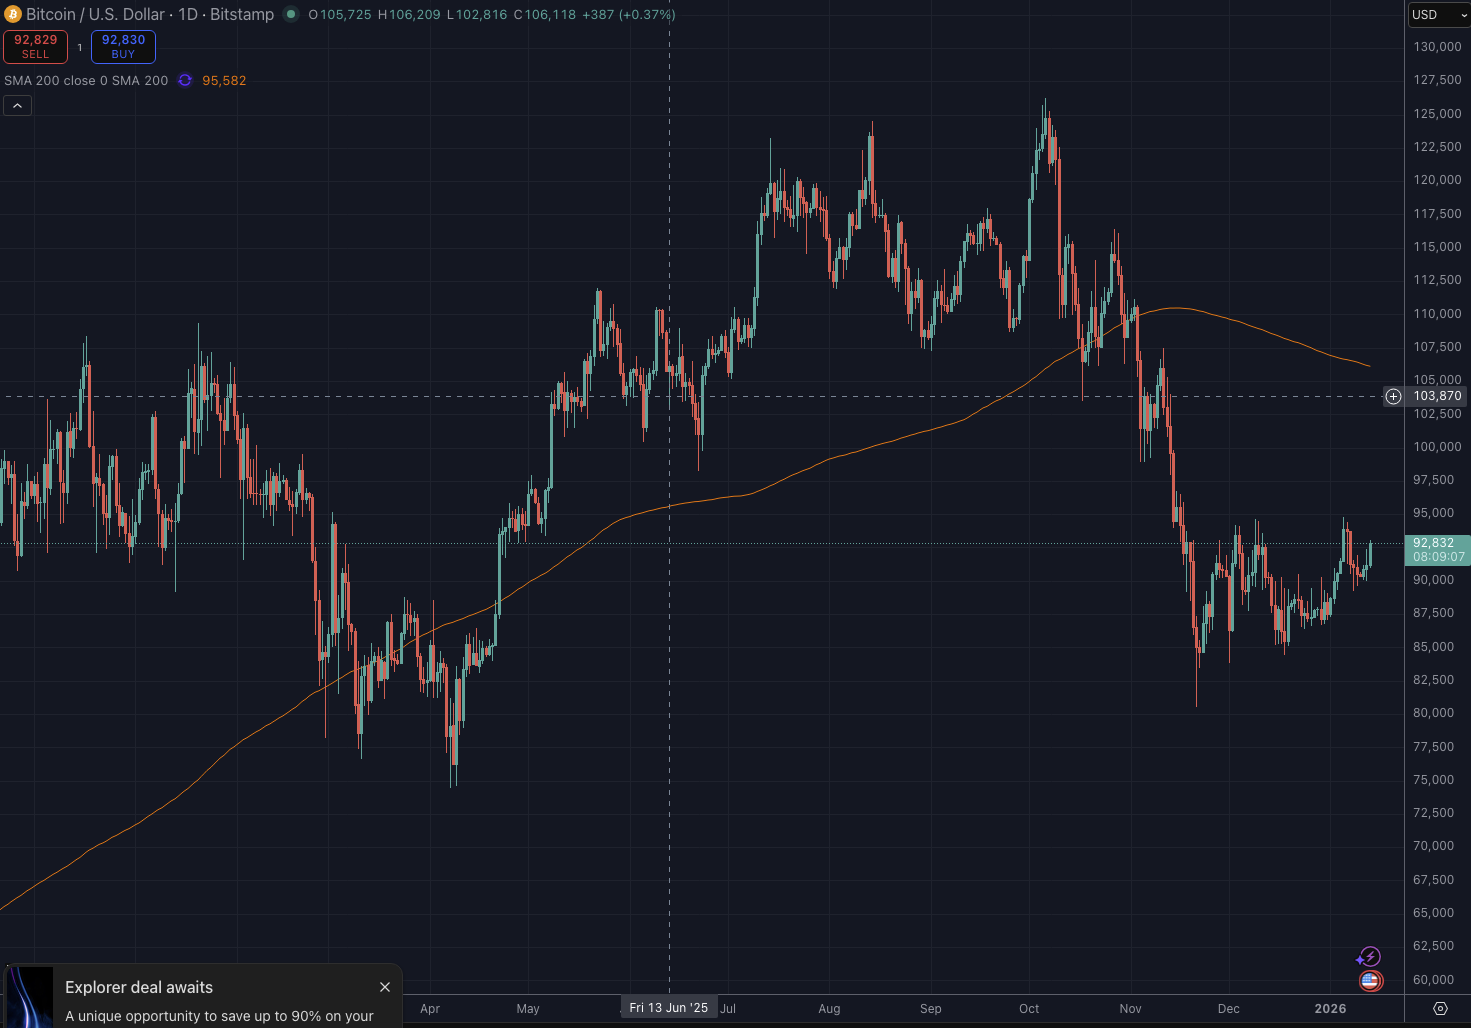This screenshot has height=1028, width=1471.
Task: Click the 60,000 price axis label
Action: click(1434, 980)
